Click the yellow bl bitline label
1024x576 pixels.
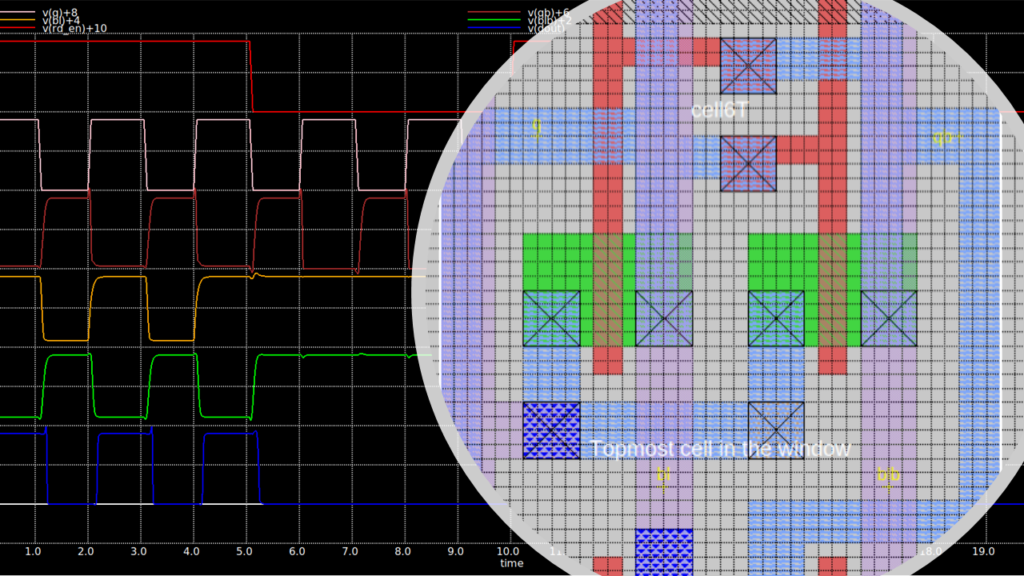(x=662, y=475)
